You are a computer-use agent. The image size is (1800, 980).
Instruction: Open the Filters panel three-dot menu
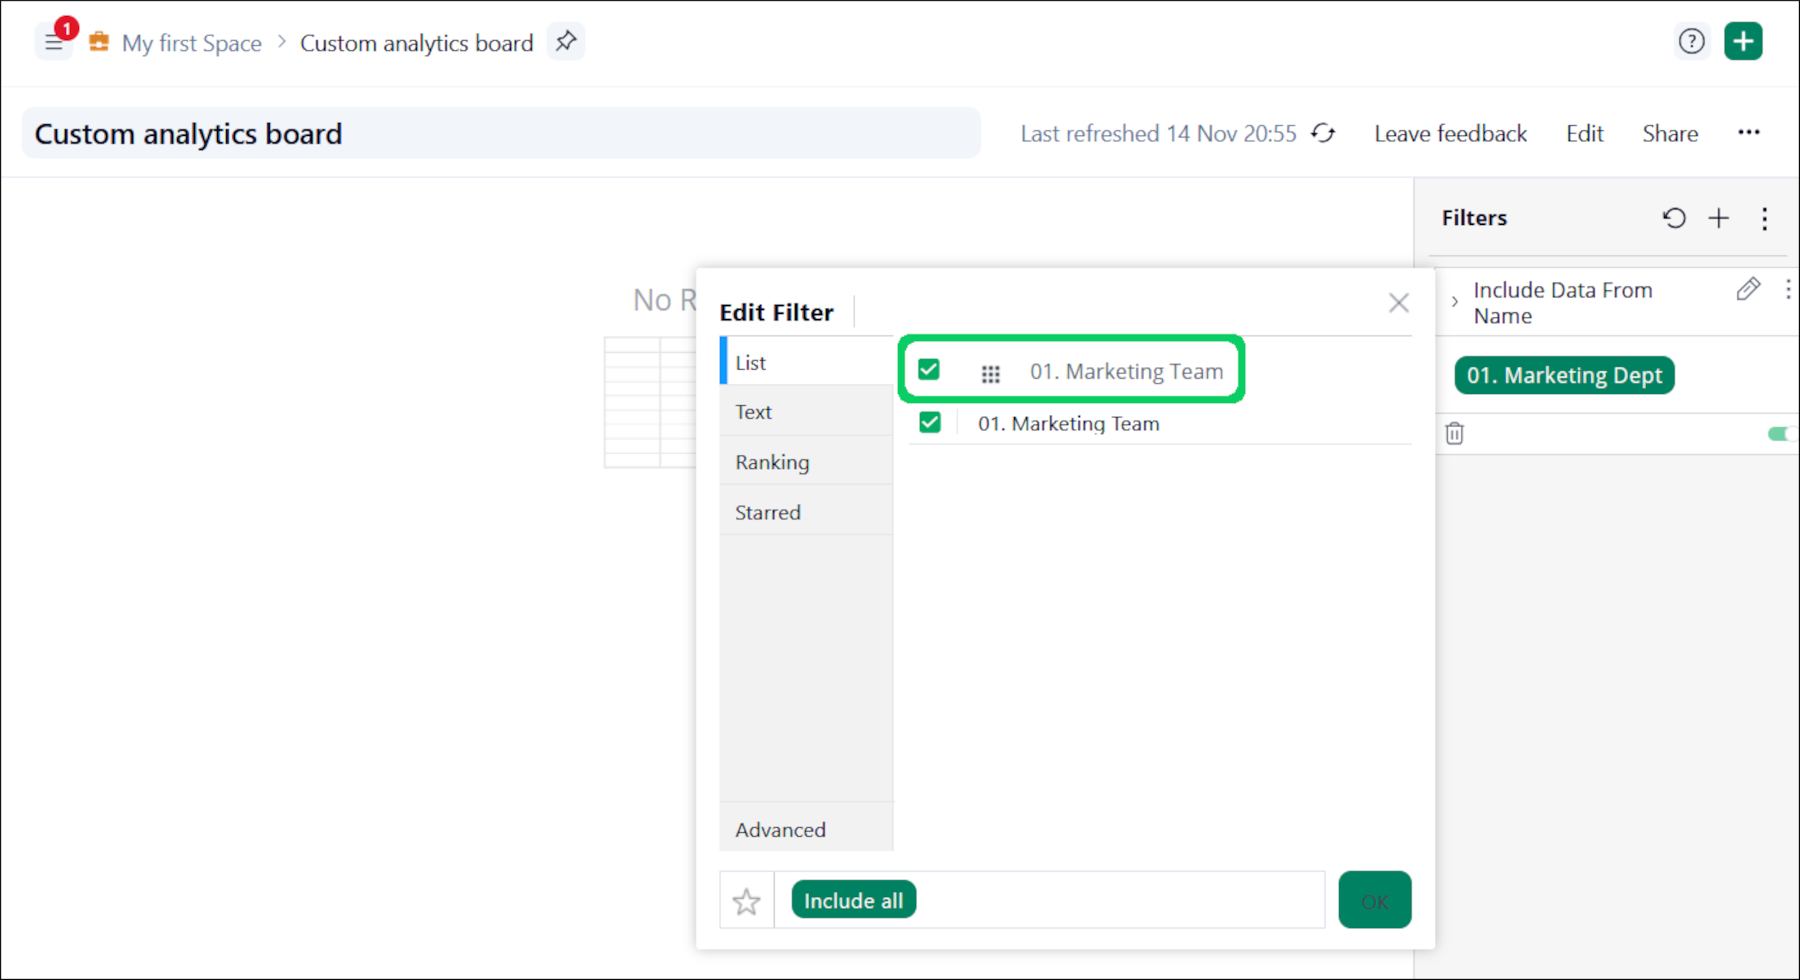coord(1765,218)
